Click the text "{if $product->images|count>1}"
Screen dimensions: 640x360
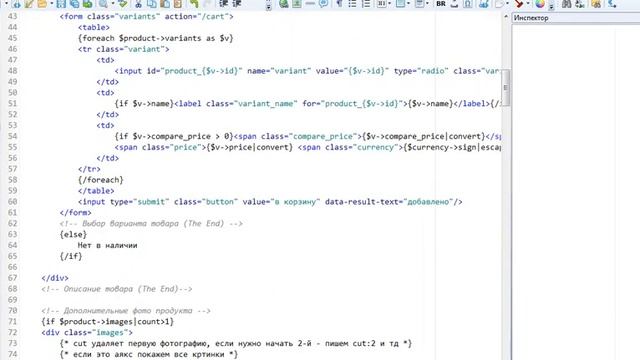pyautogui.click(x=107, y=322)
